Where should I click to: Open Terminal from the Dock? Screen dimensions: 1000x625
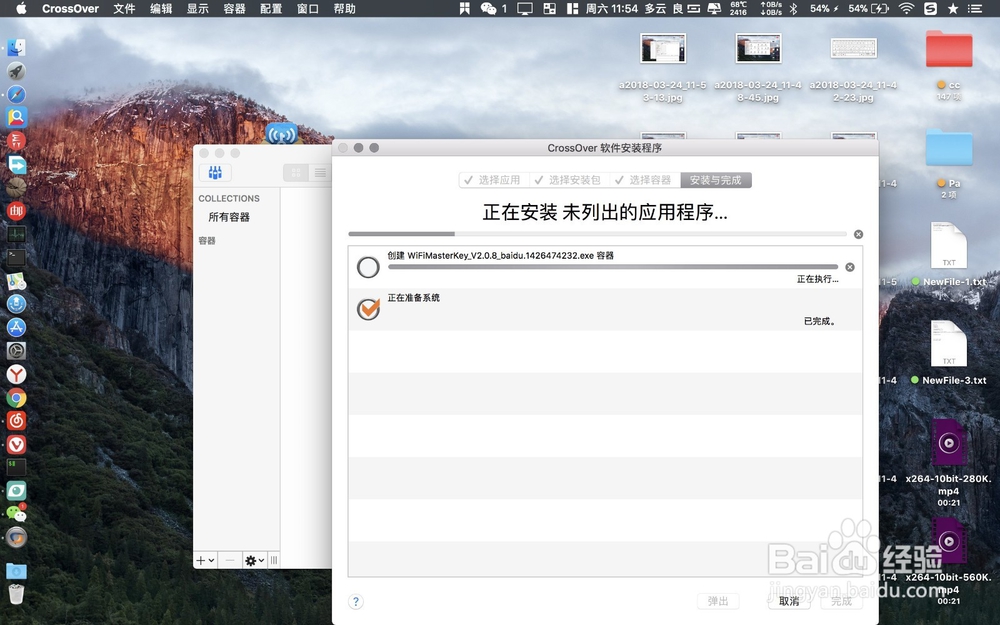16,257
